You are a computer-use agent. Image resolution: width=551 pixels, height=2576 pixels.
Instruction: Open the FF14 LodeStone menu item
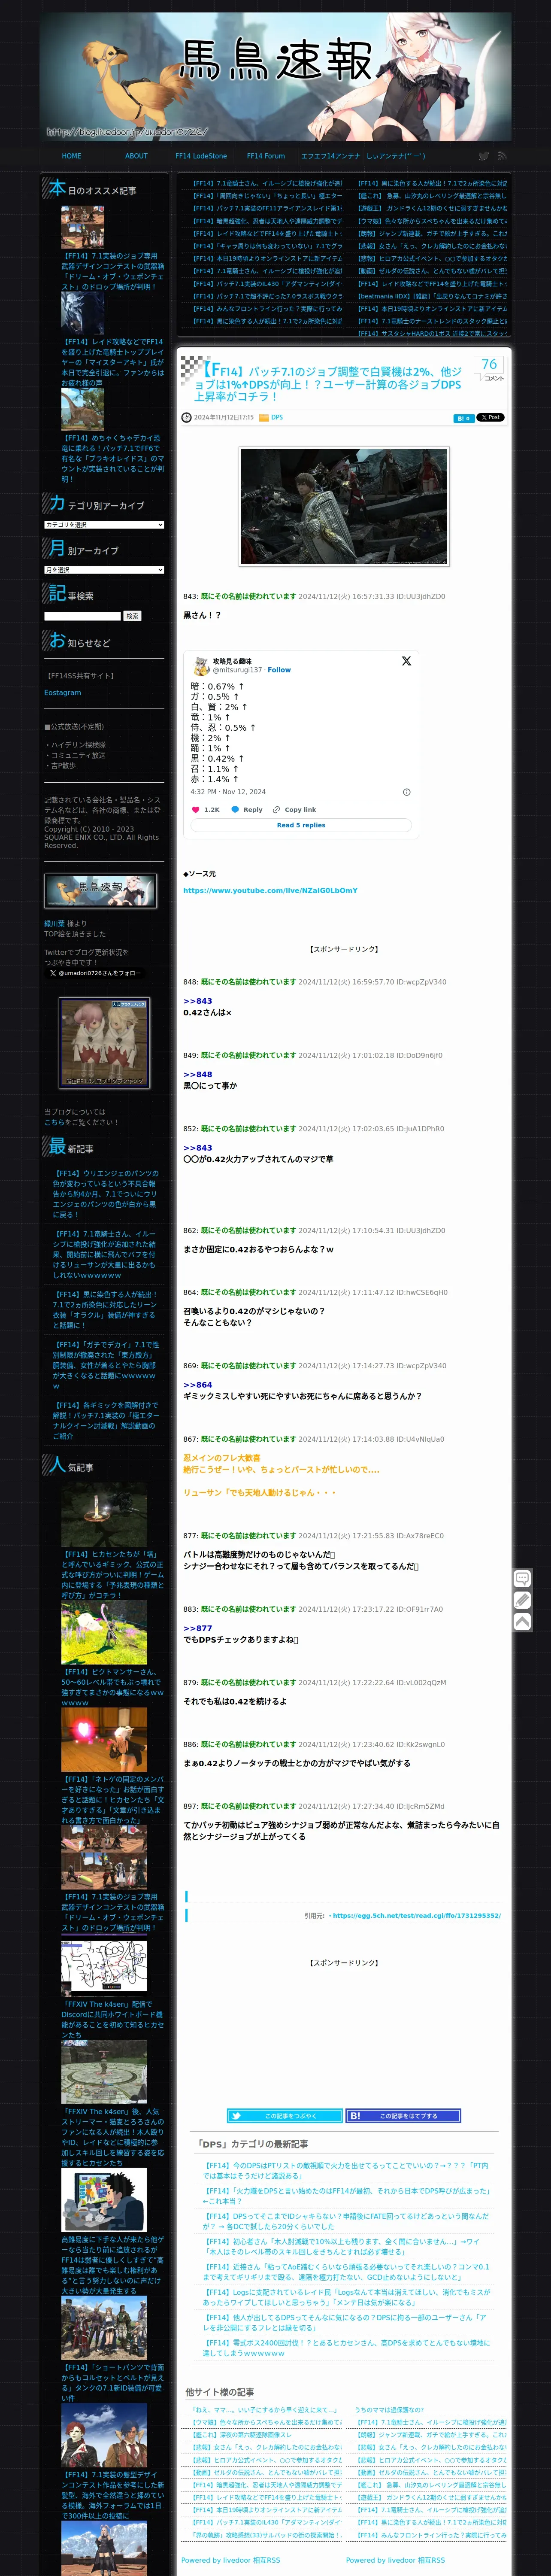[201, 156]
